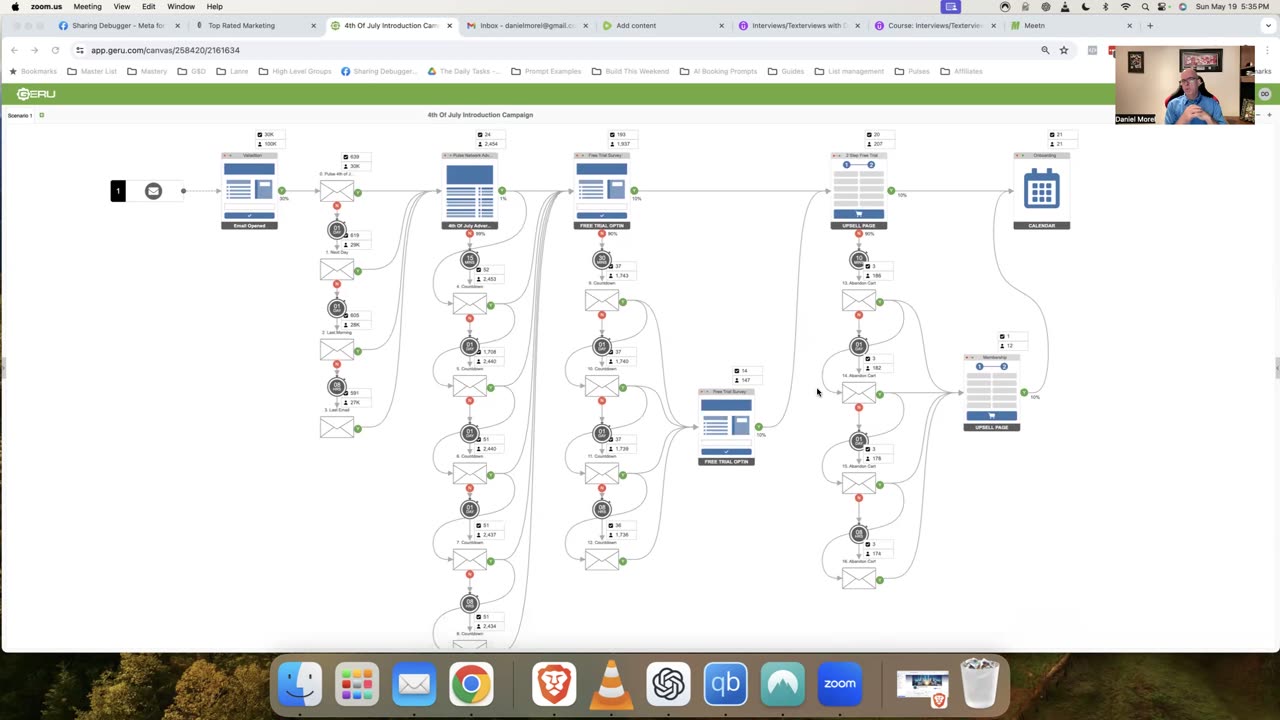Viewport: 1280px width, 720px height.
Task: Open the Build This Weekend bookmarks folder
Action: tap(630, 71)
